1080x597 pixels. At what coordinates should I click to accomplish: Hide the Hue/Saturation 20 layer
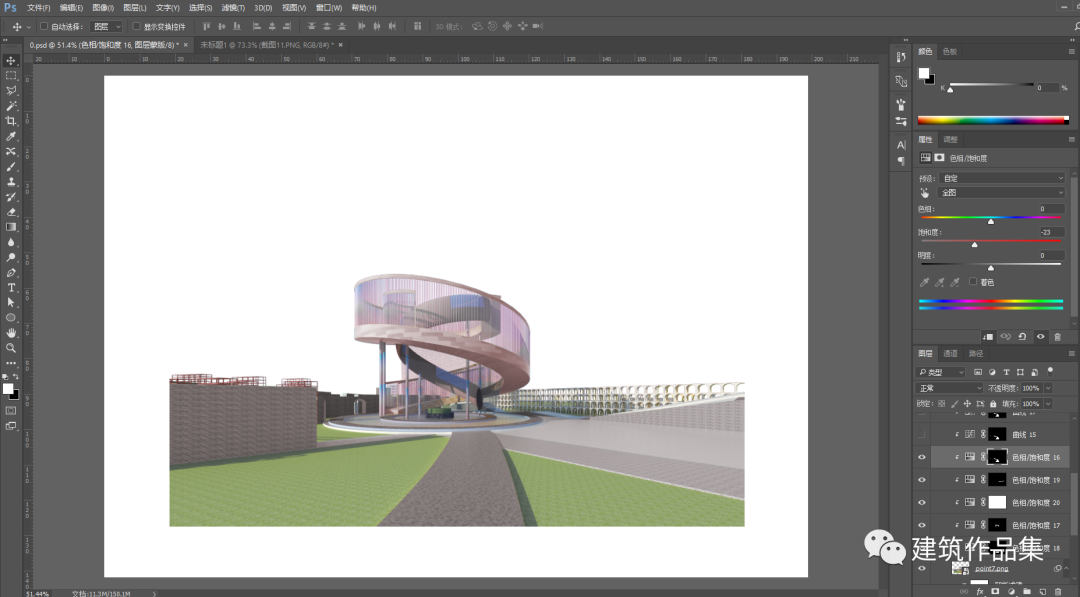pyautogui.click(x=922, y=503)
